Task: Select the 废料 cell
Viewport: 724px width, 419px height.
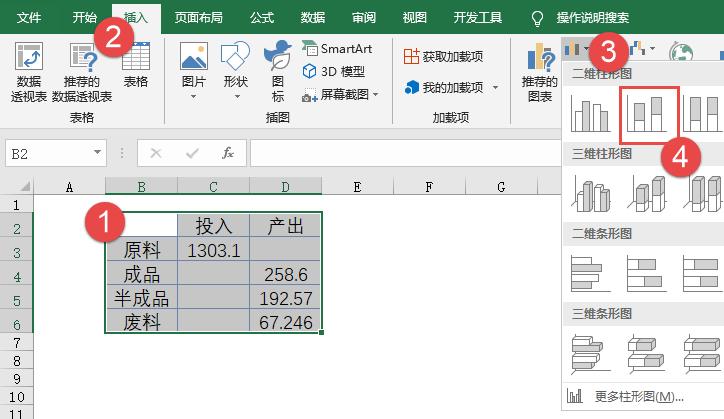Action: tap(141, 322)
